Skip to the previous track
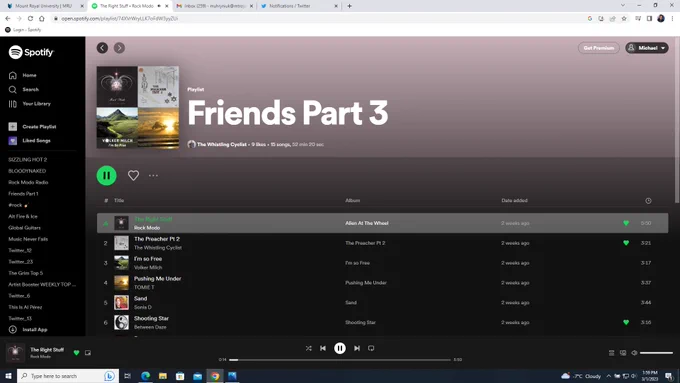 [323, 348]
